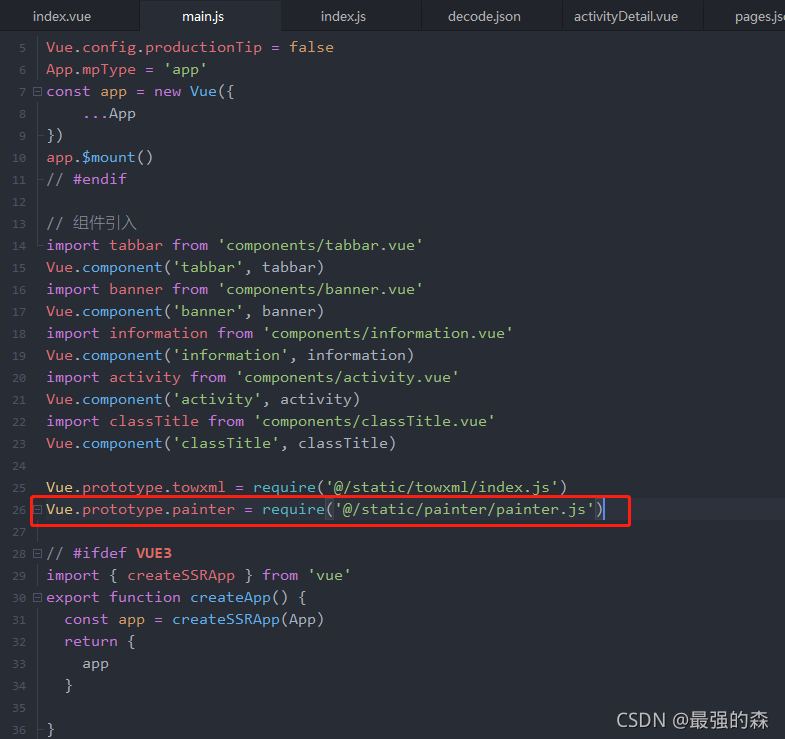Image resolution: width=785 pixels, height=739 pixels.
Task: Click line number 5 in the gutter
Action: 22,49
